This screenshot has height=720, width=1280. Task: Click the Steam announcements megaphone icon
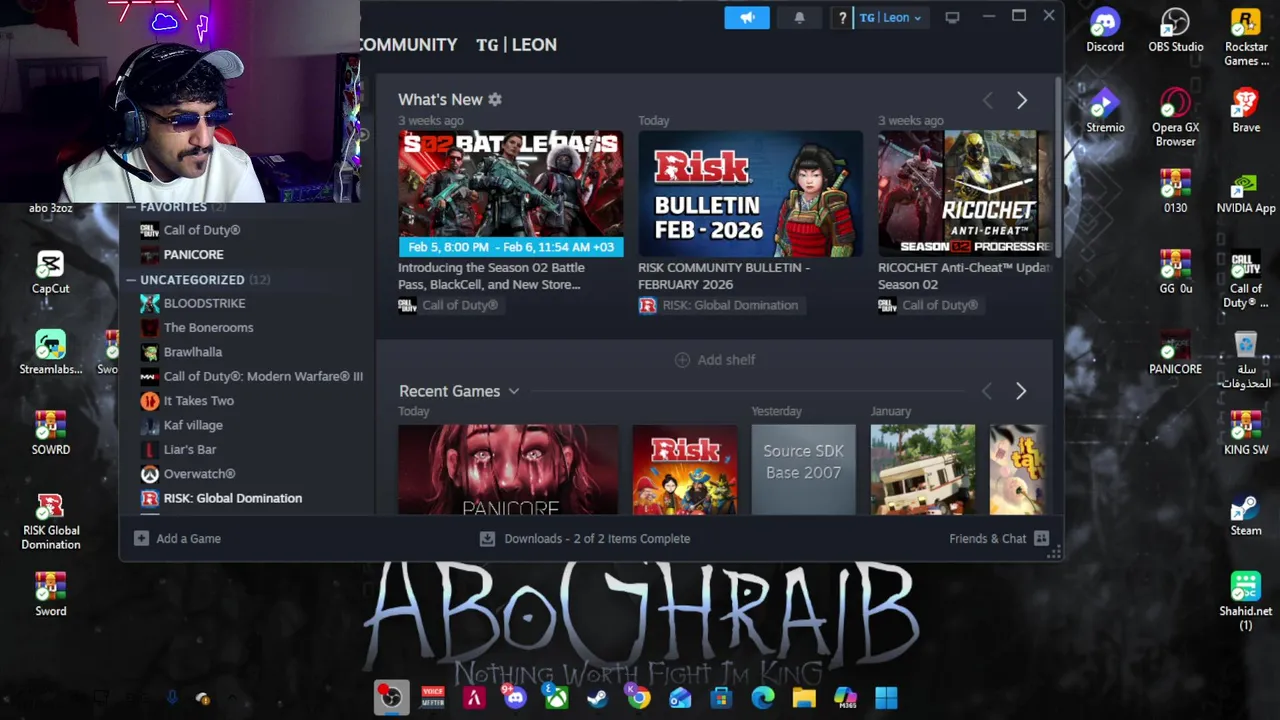tap(747, 18)
